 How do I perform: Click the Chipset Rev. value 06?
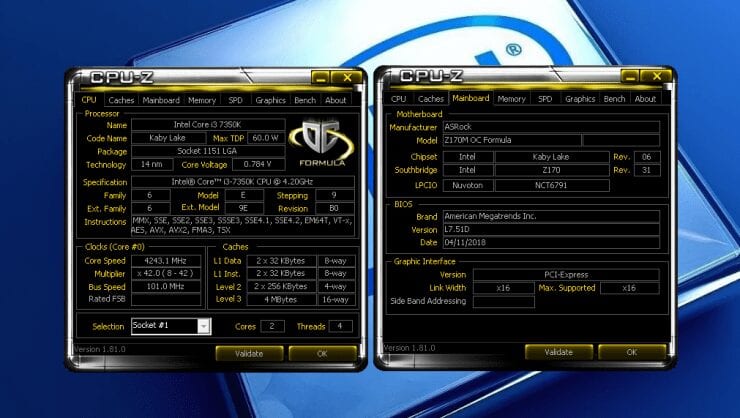647,157
